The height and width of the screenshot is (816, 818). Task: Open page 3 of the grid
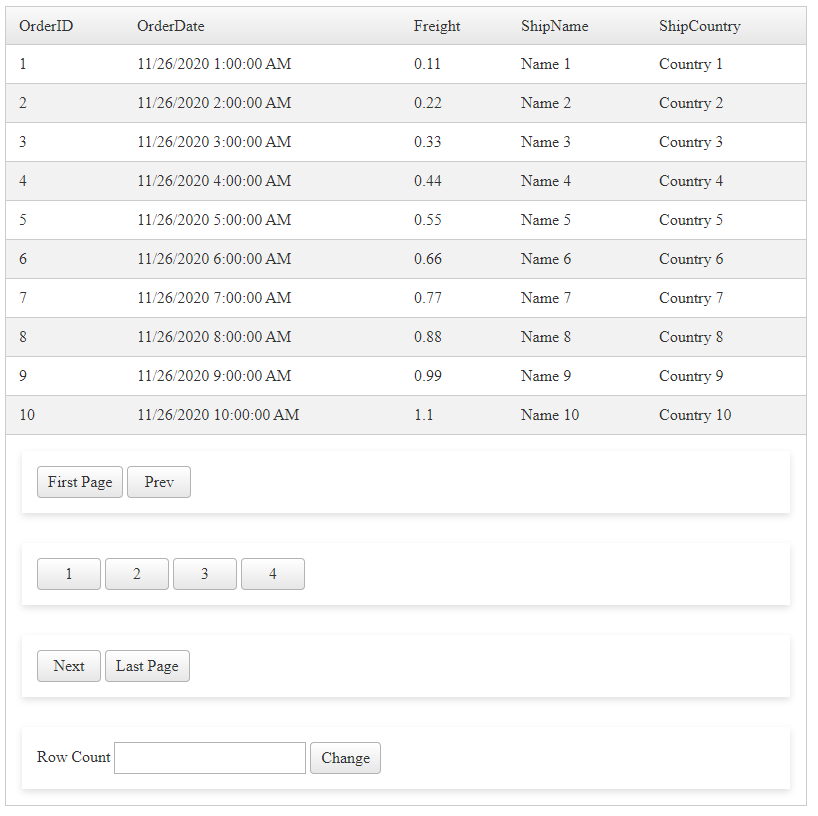205,574
